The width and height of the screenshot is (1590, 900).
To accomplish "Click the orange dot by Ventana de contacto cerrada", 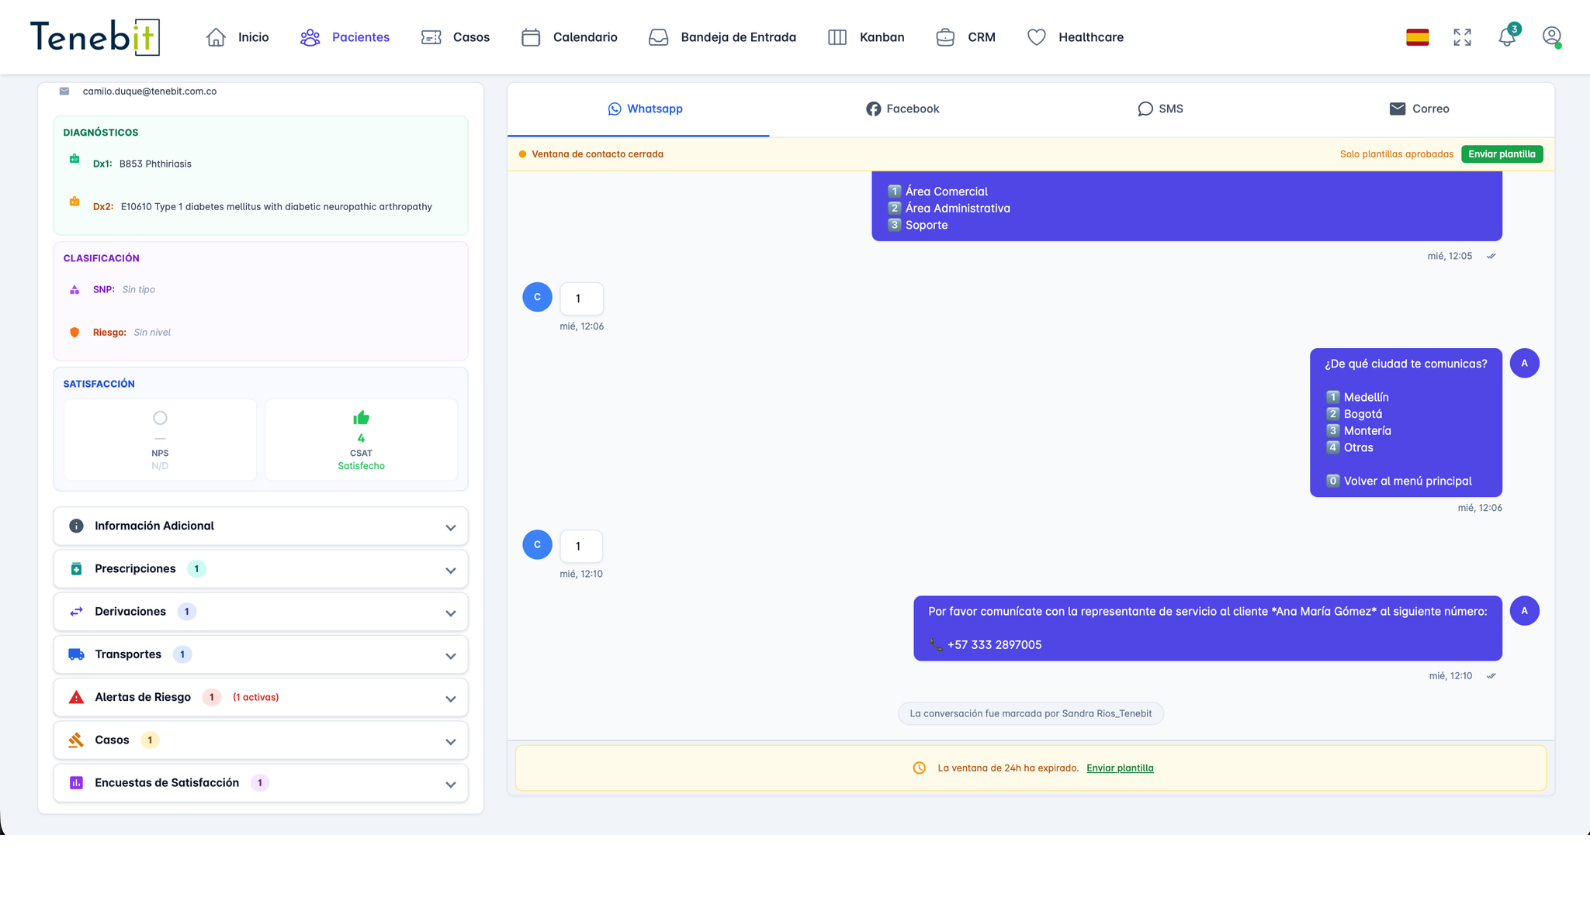I will click(x=522, y=154).
